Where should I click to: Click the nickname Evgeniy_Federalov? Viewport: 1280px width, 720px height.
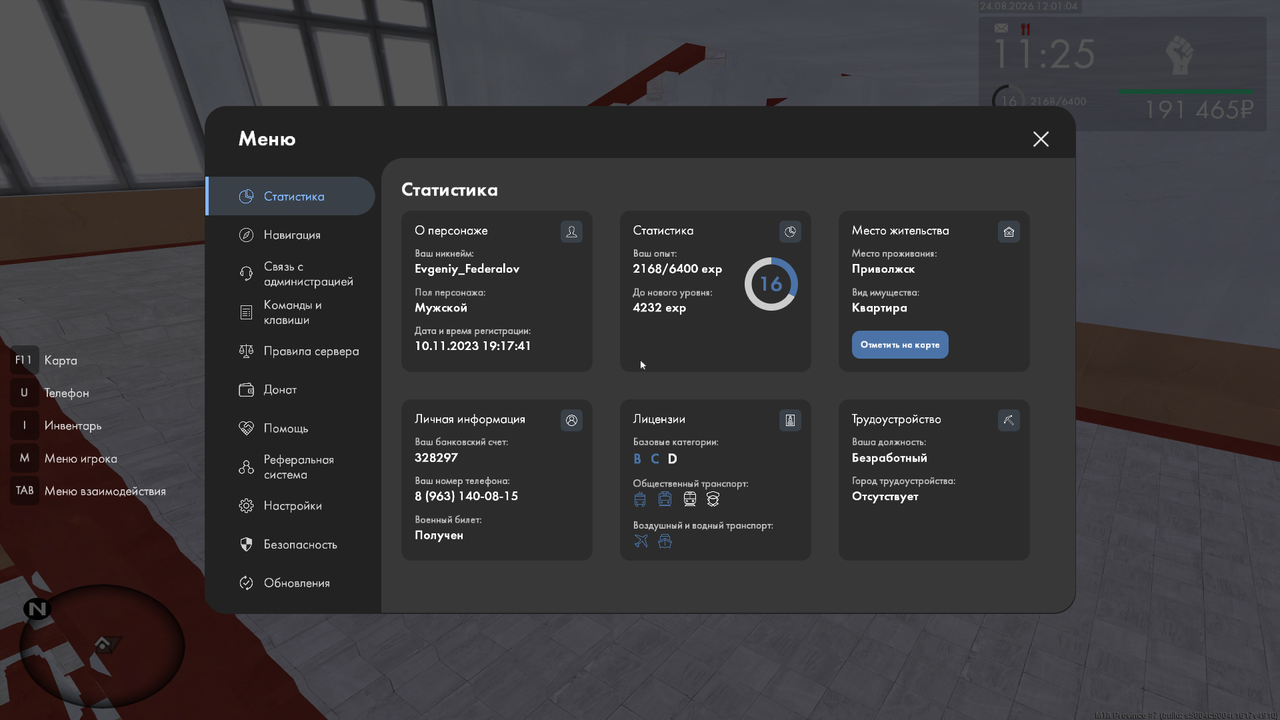(467, 269)
